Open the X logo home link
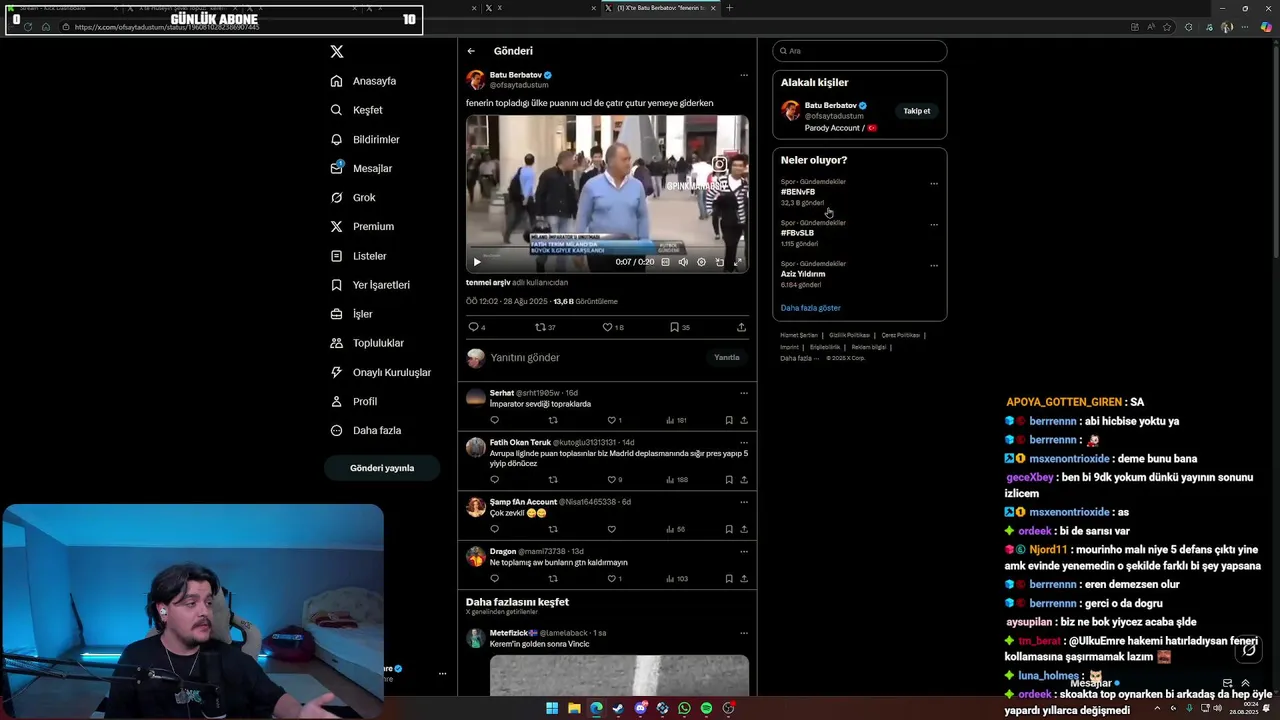This screenshot has height=720, width=1280. tap(337, 51)
